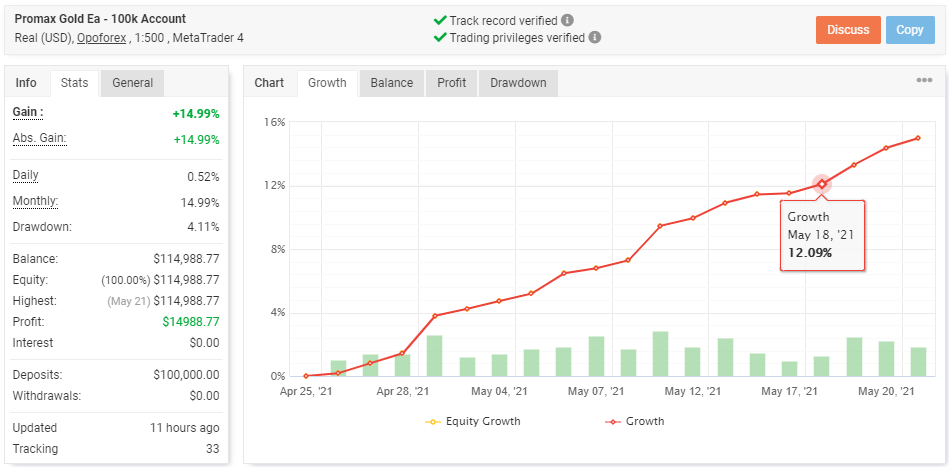Click info icon beside Trading privileges verified
This screenshot has width=949, height=467.
(x=595, y=38)
